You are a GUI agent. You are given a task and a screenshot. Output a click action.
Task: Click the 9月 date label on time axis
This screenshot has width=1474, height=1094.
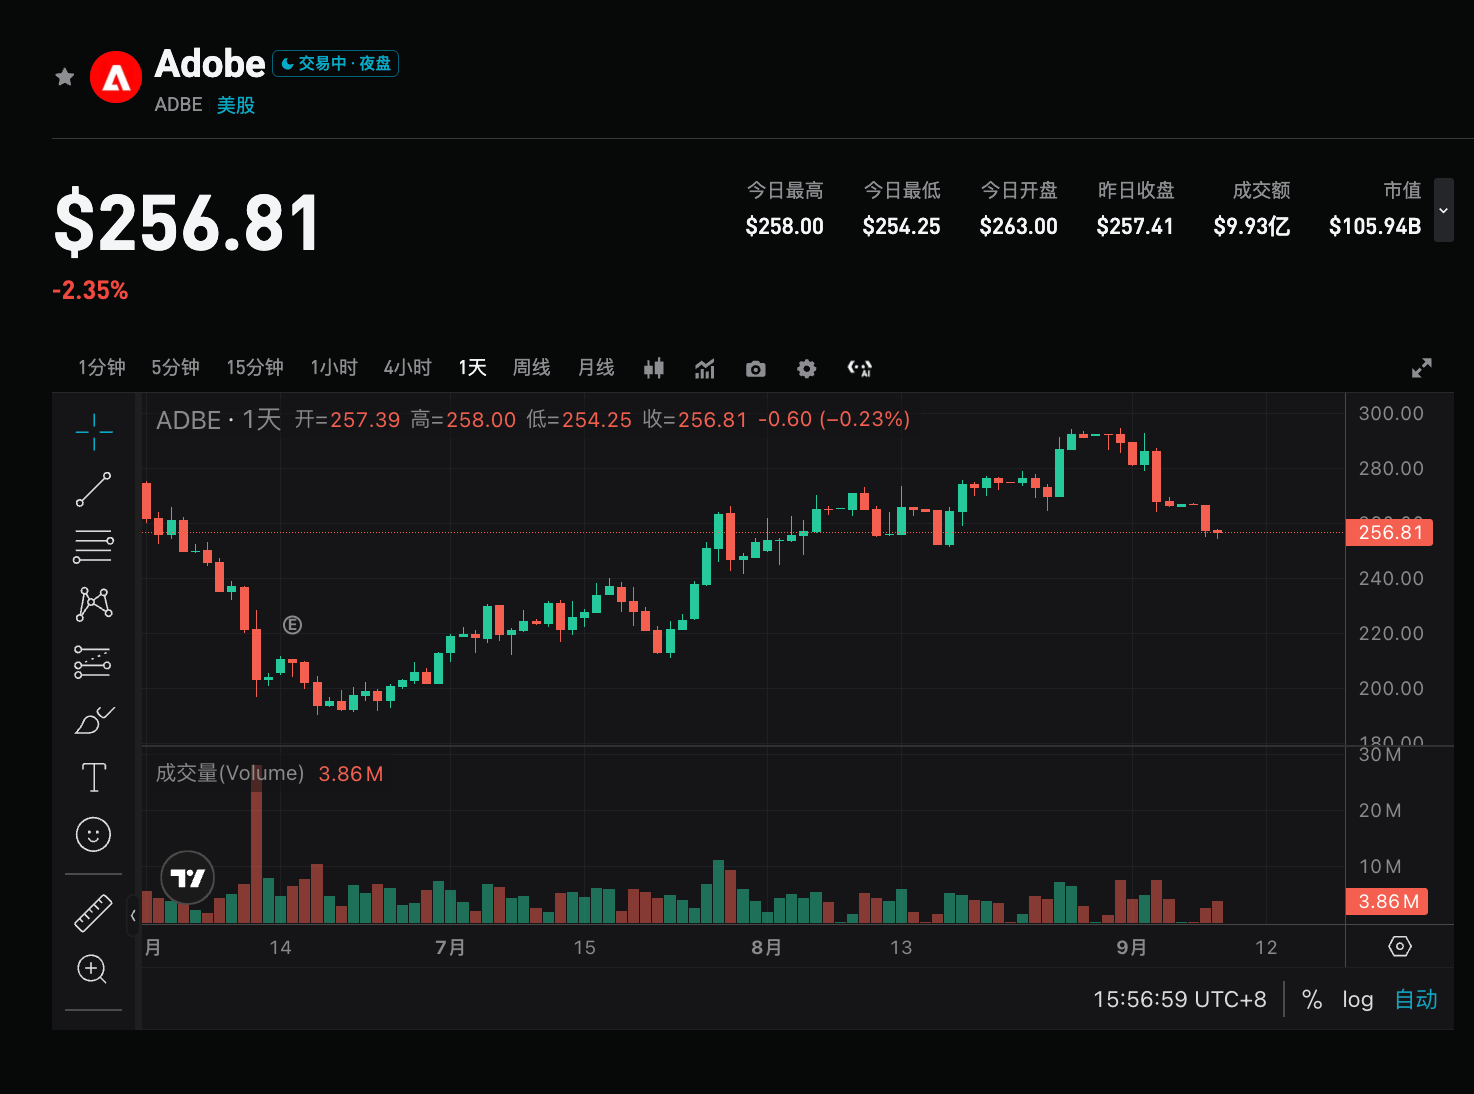click(1131, 947)
